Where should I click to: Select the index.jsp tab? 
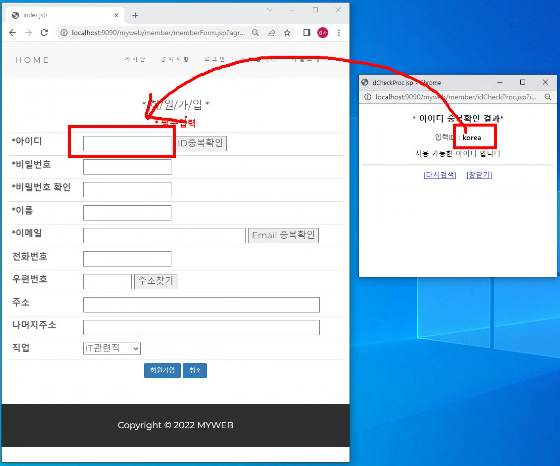[x=64, y=15]
